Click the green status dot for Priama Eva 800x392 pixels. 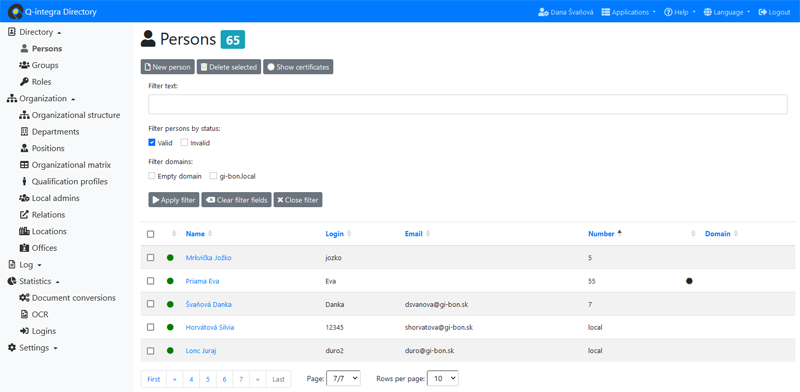[170, 281]
